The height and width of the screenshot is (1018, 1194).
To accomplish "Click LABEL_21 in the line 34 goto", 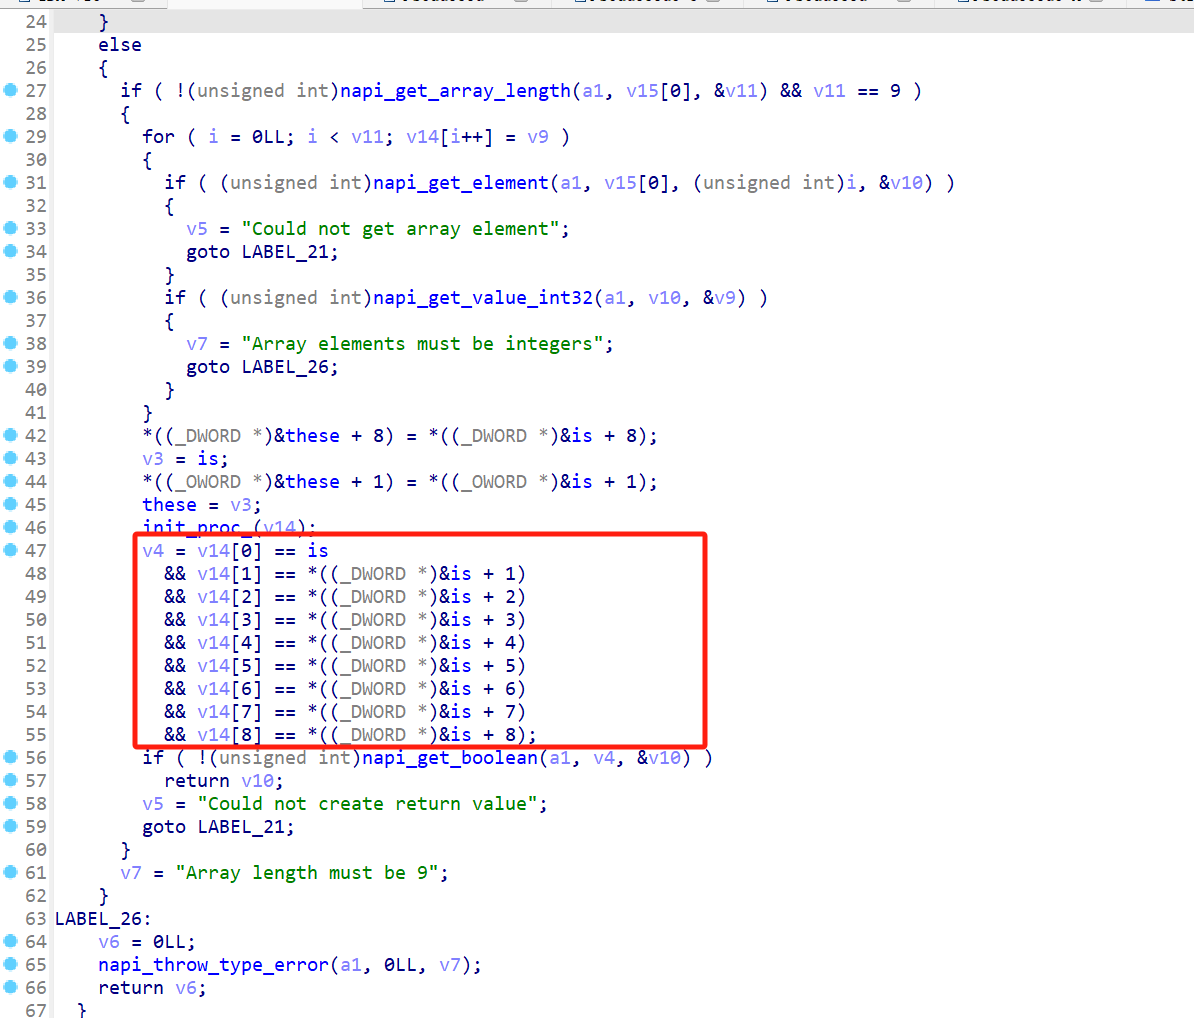I will [285, 252].
